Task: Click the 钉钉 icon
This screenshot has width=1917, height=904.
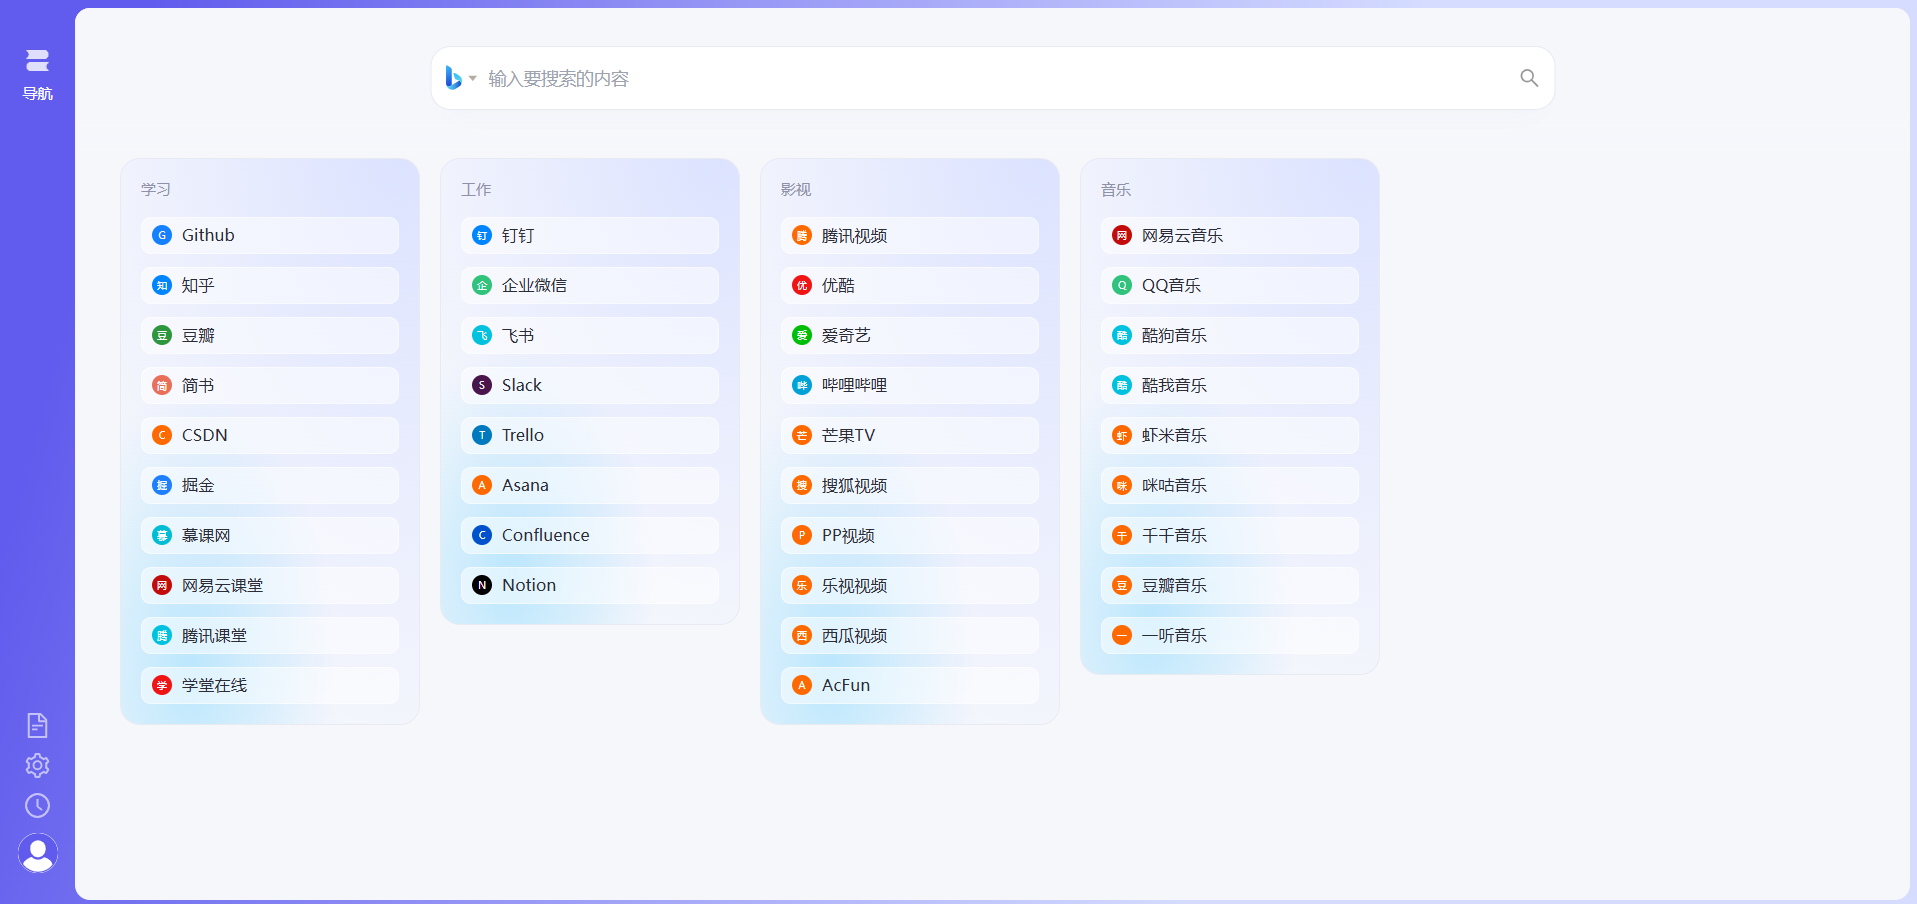Action: [x=482, y=235]
